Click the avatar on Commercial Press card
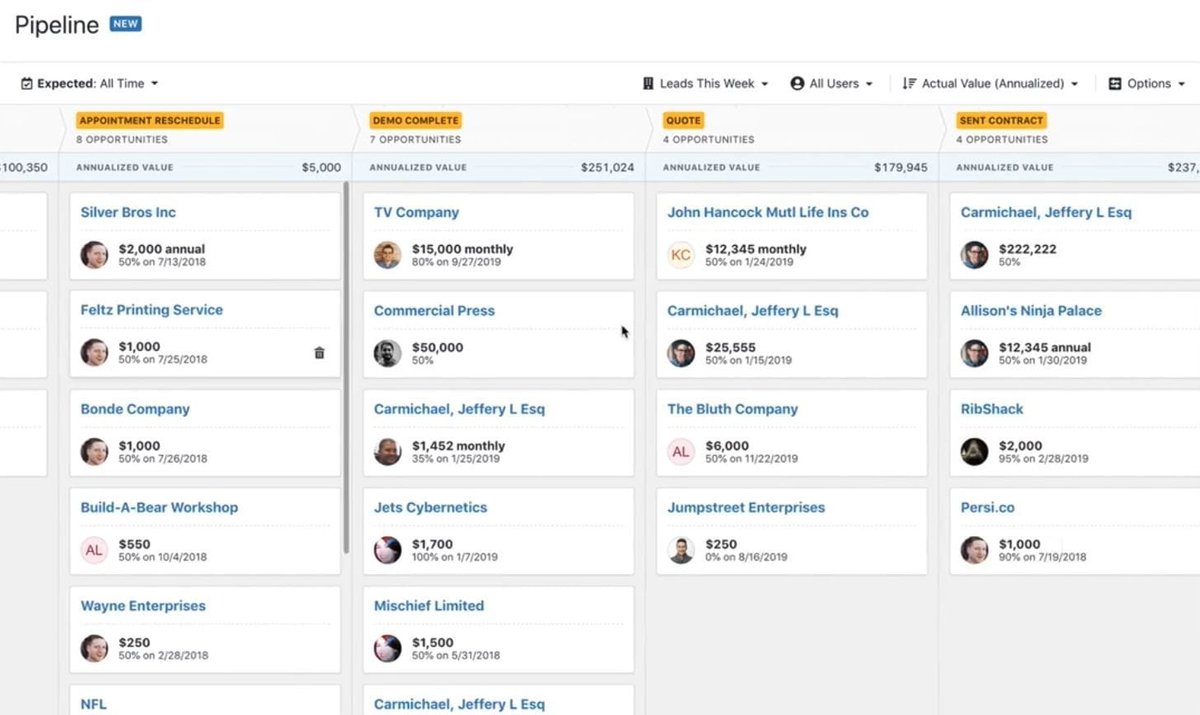Viewport: 1200px width, 715px height. point(388,353)
